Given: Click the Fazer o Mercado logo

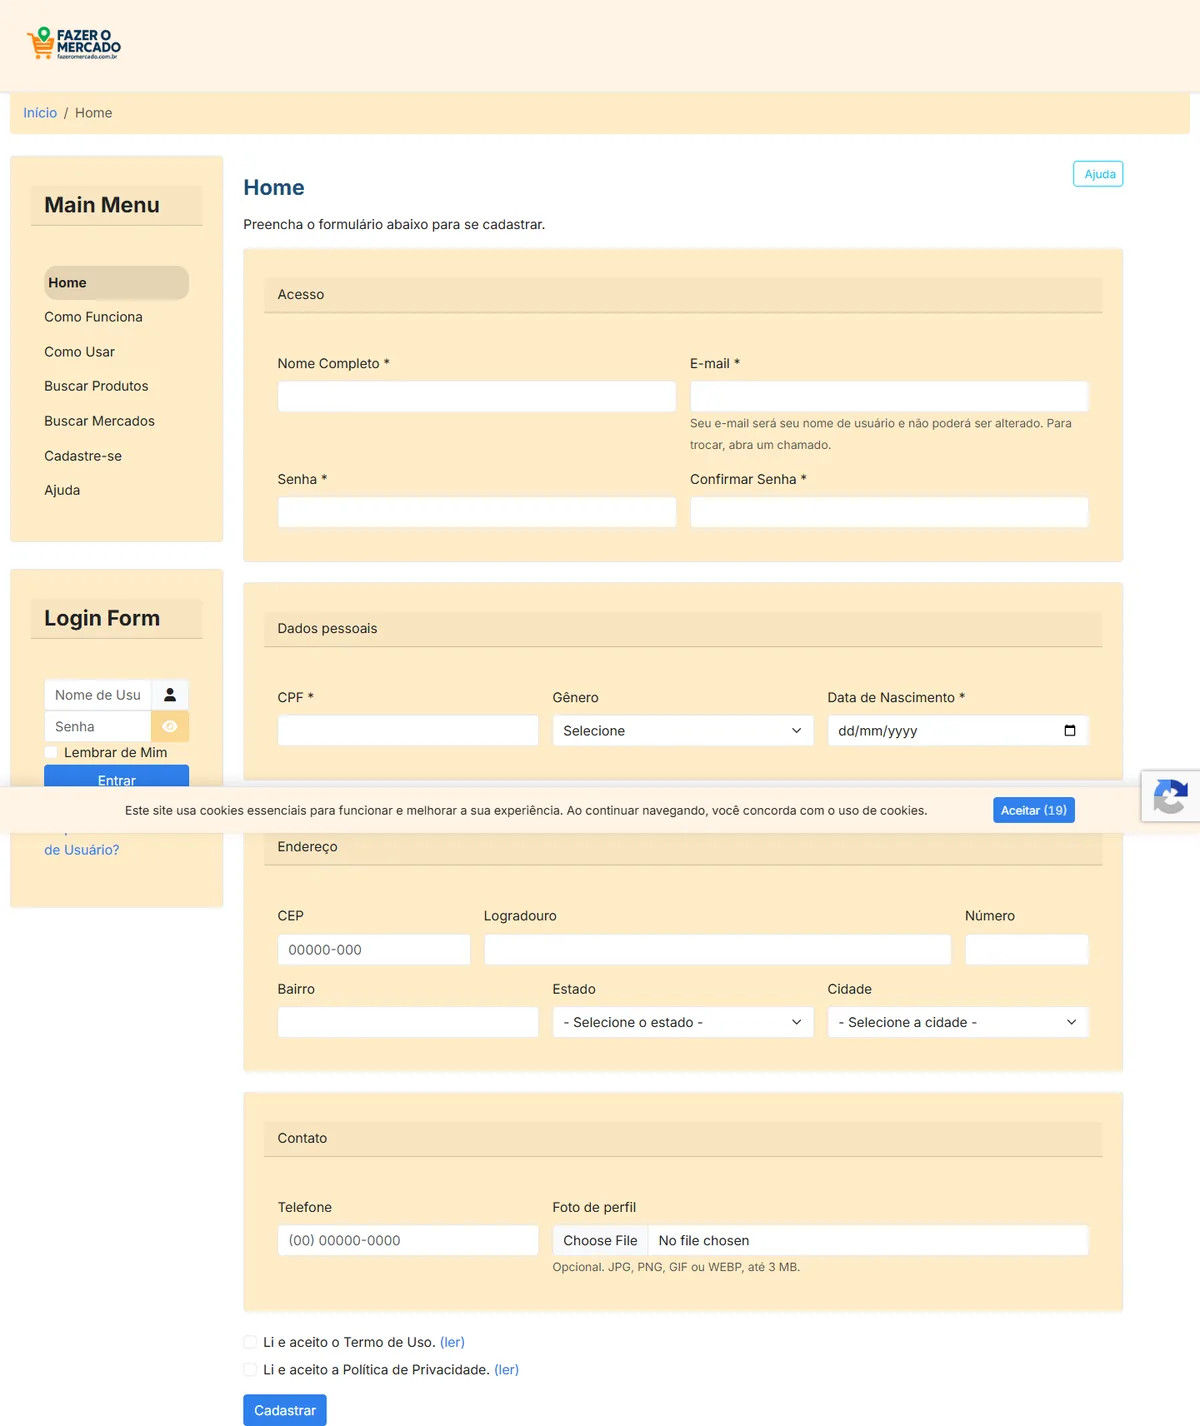Looking at the screenshot, I should point(74,44).
